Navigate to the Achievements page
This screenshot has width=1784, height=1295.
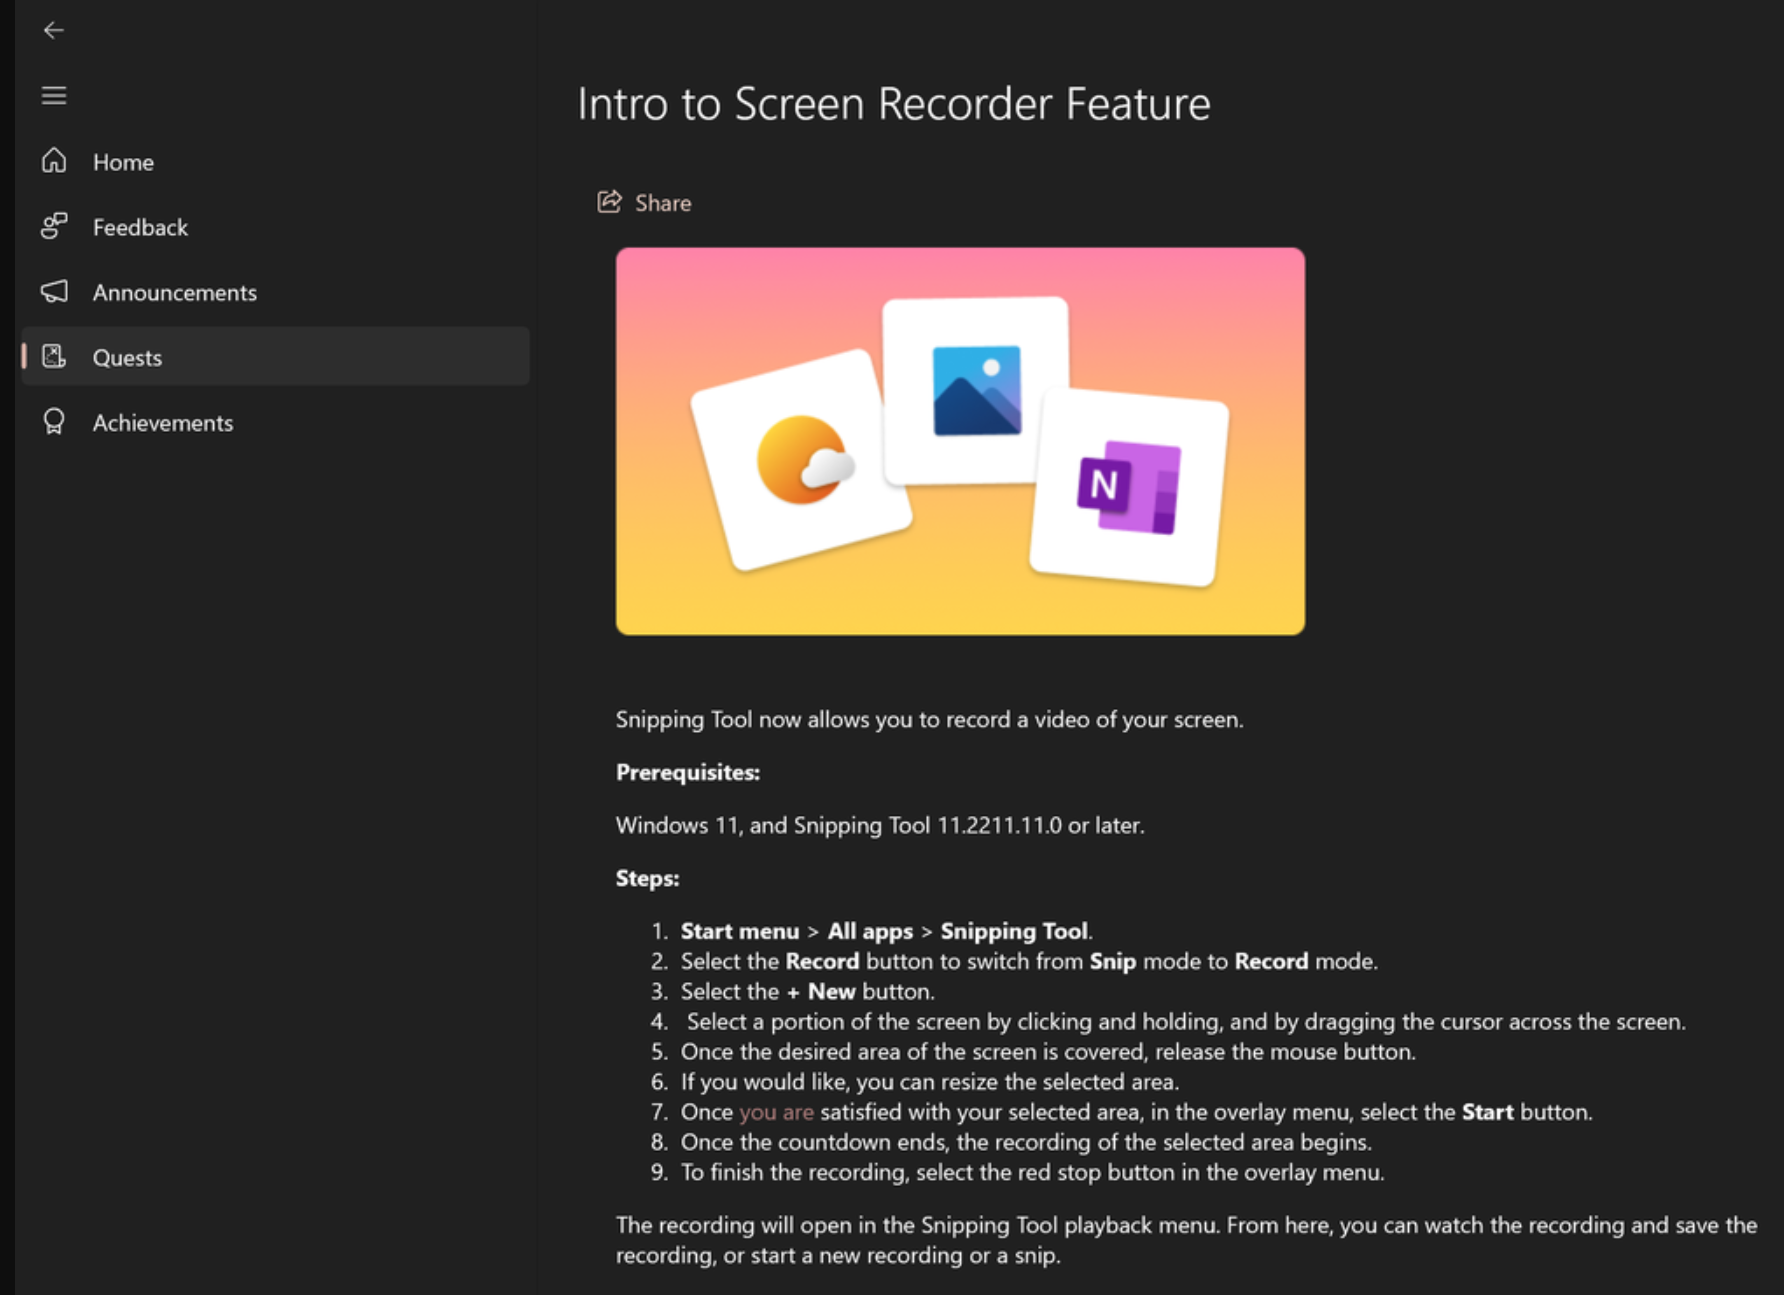click(x=162, y=422)
